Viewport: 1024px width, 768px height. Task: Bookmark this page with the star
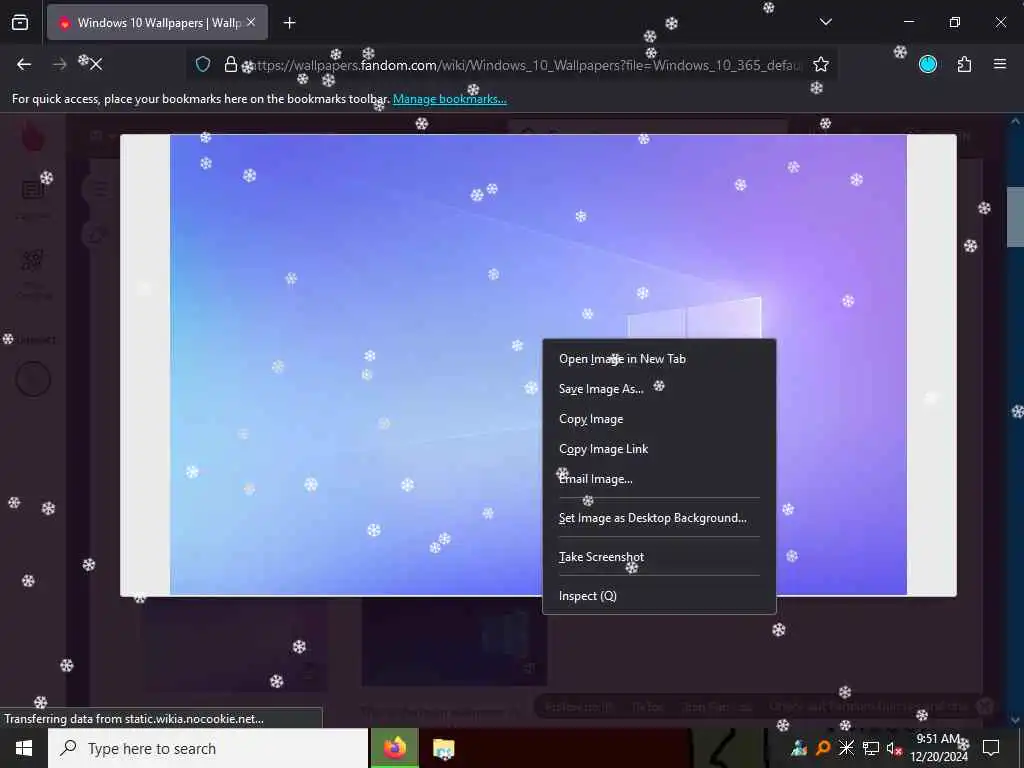(821, 64)
